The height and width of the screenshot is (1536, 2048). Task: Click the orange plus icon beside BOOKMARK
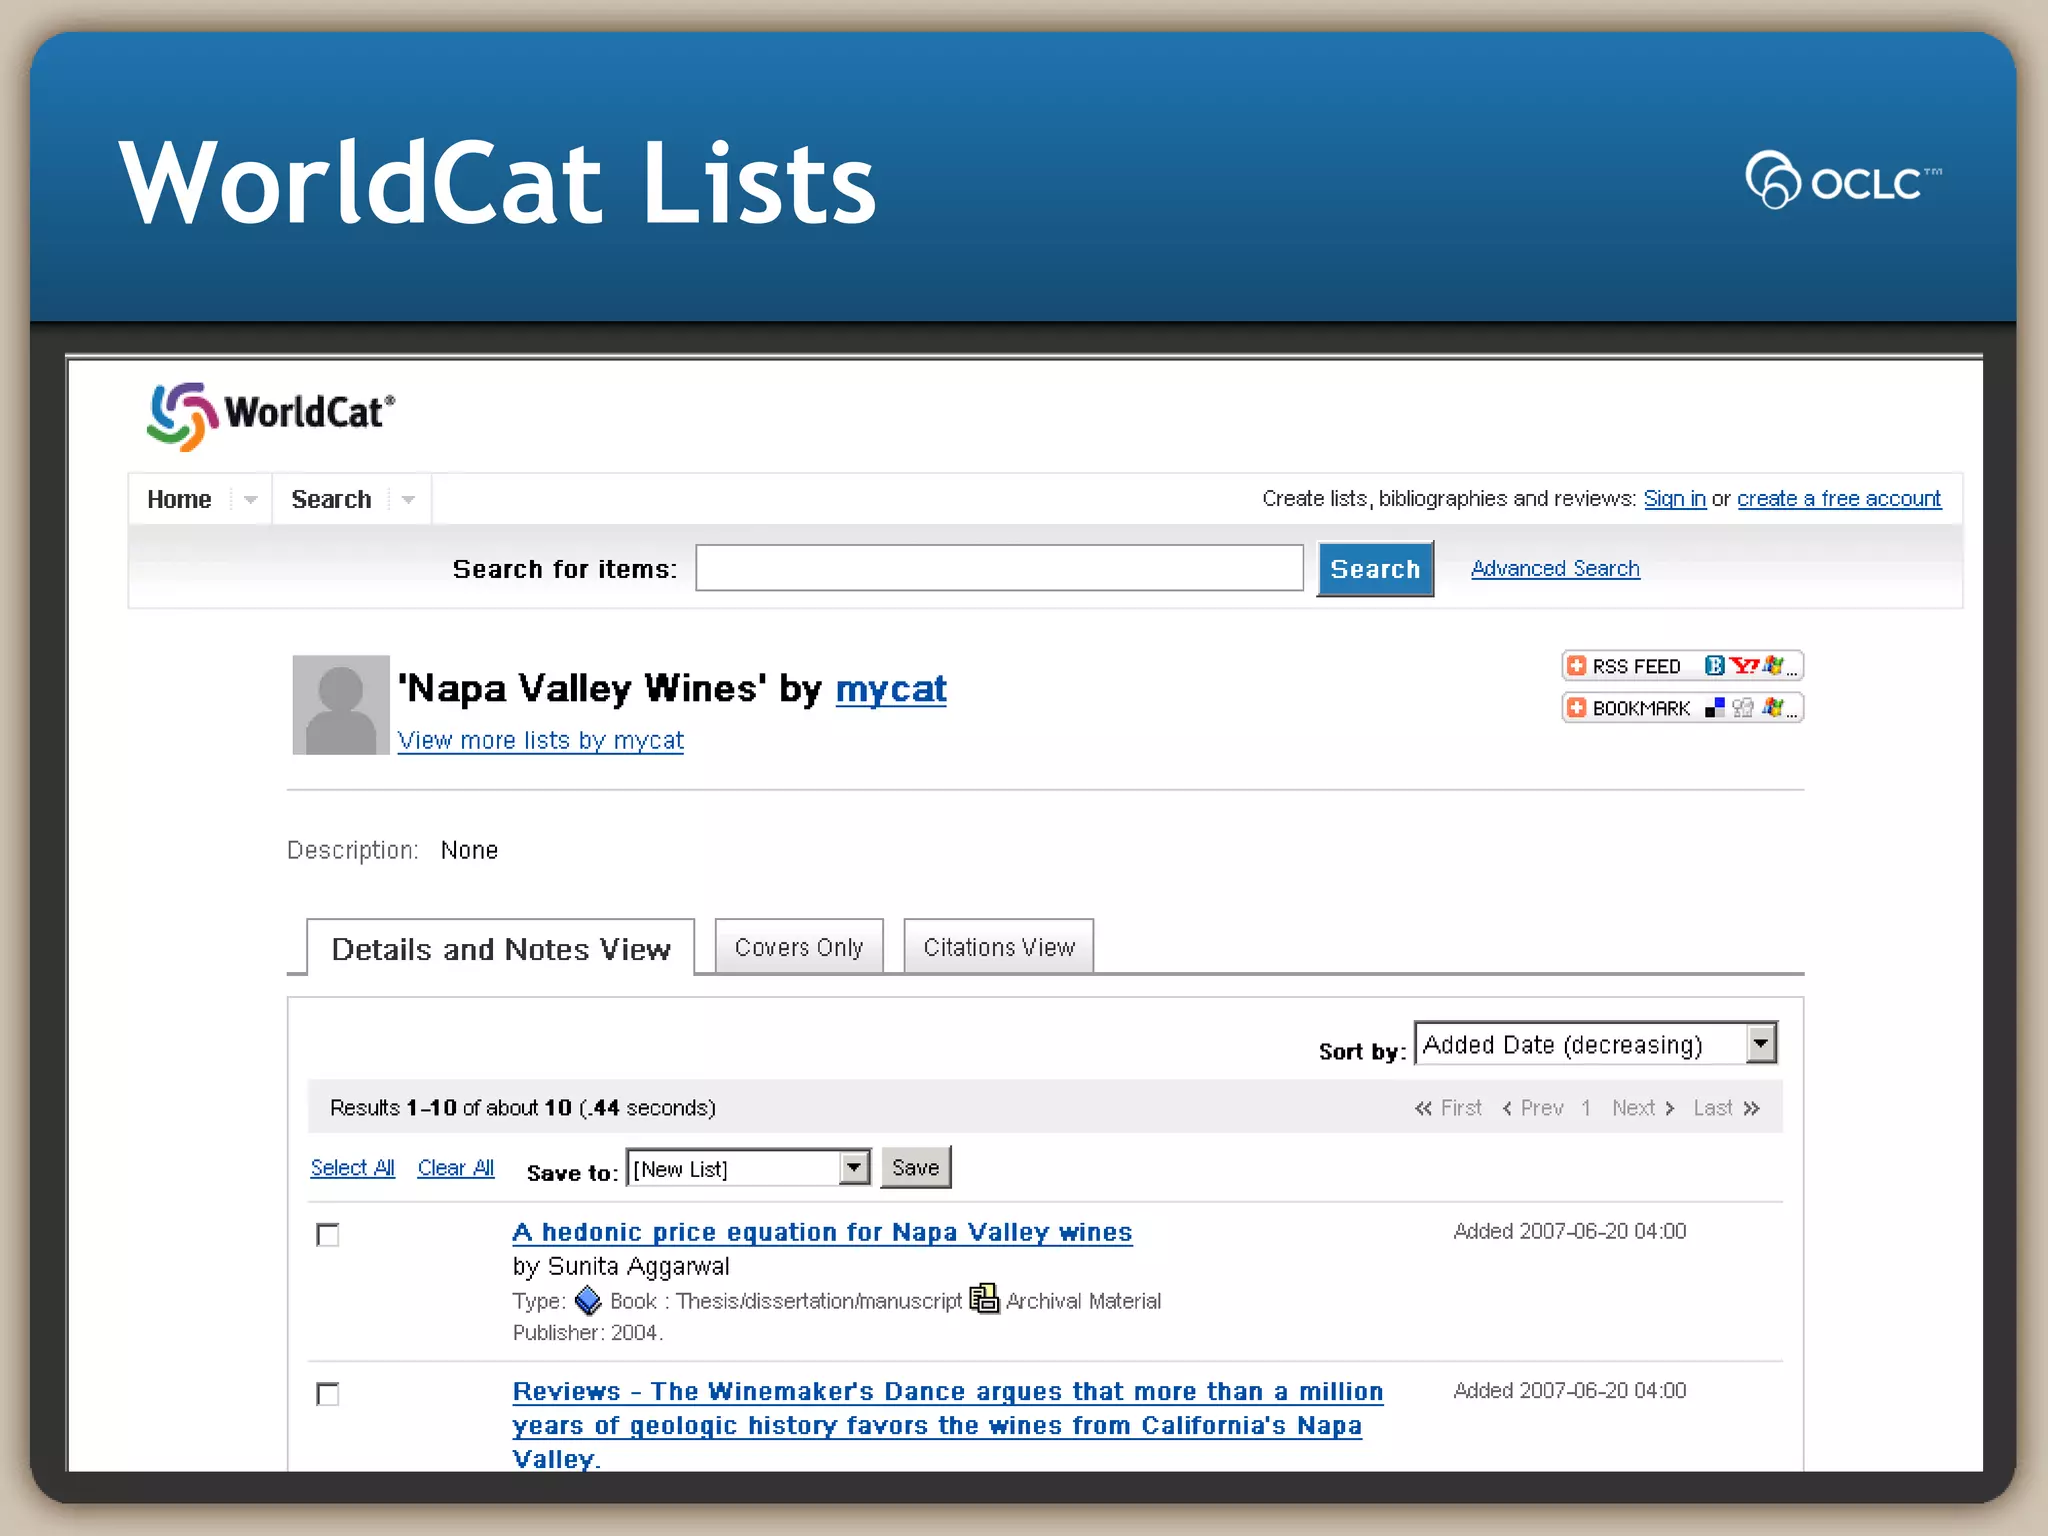(1577, 708)
